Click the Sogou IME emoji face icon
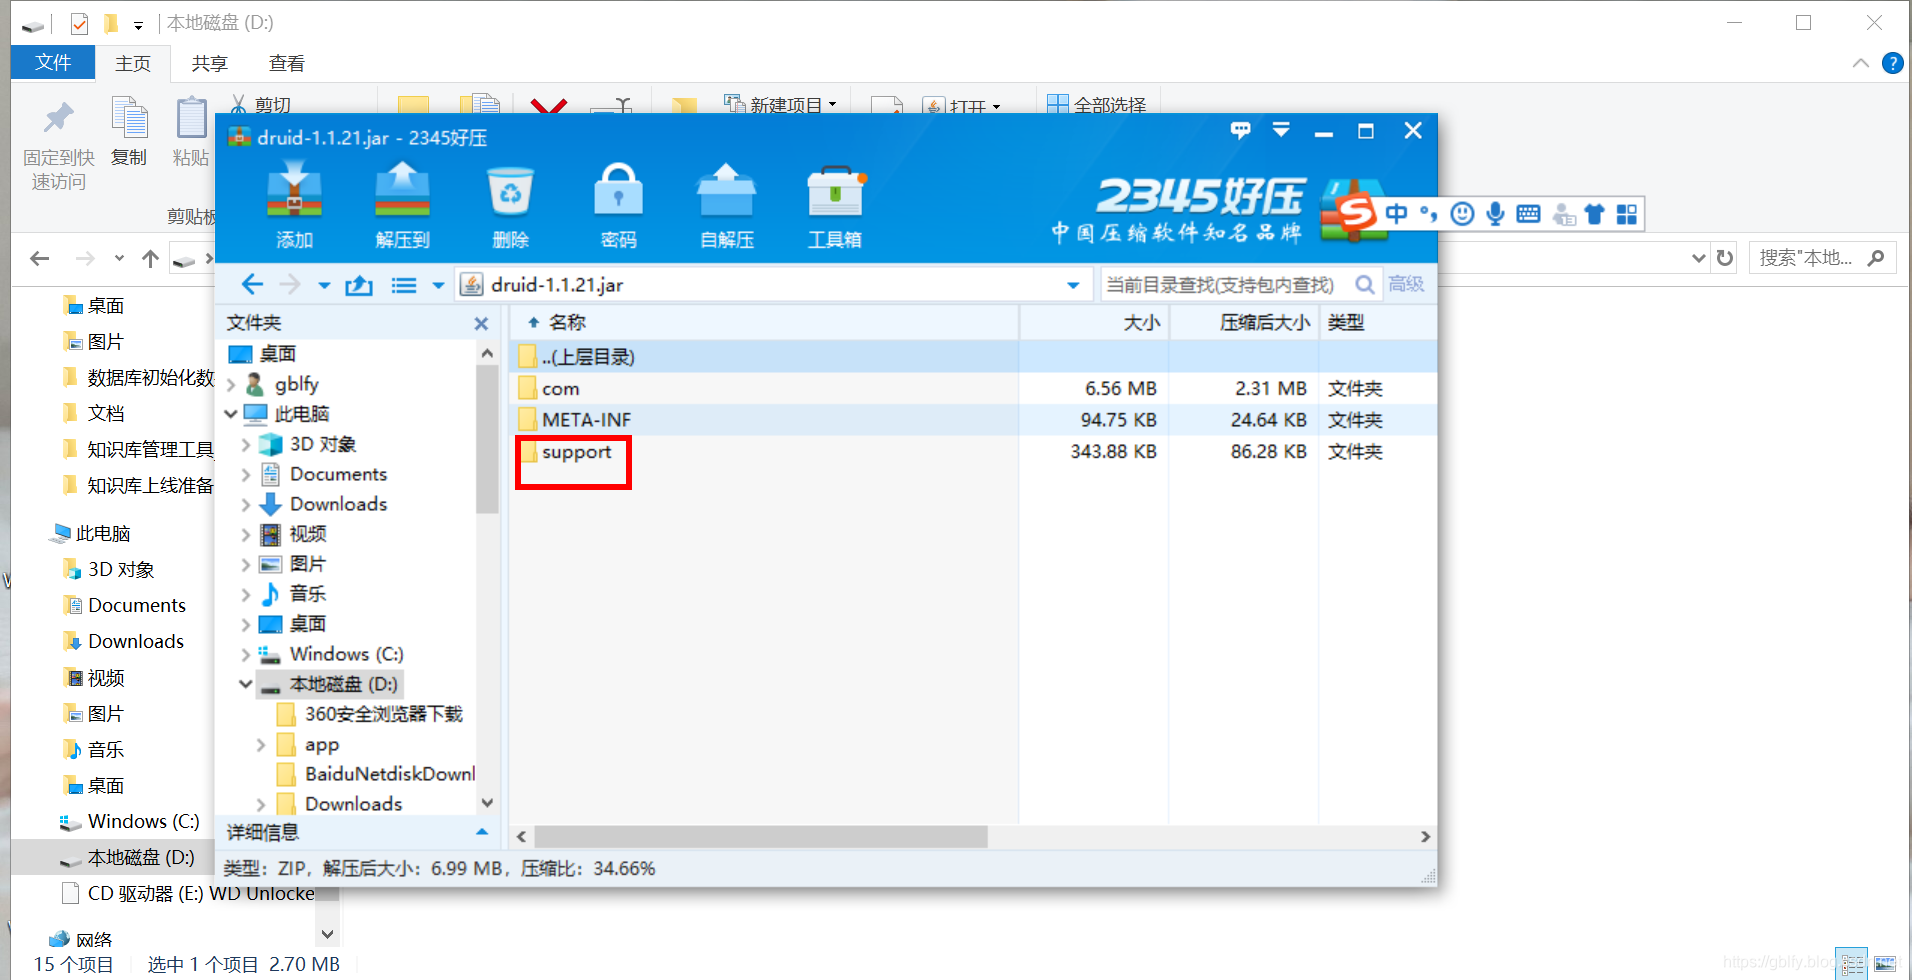Image resolution: width=1912 pixels, height=980 pixels. click(x=1462, y=214)
